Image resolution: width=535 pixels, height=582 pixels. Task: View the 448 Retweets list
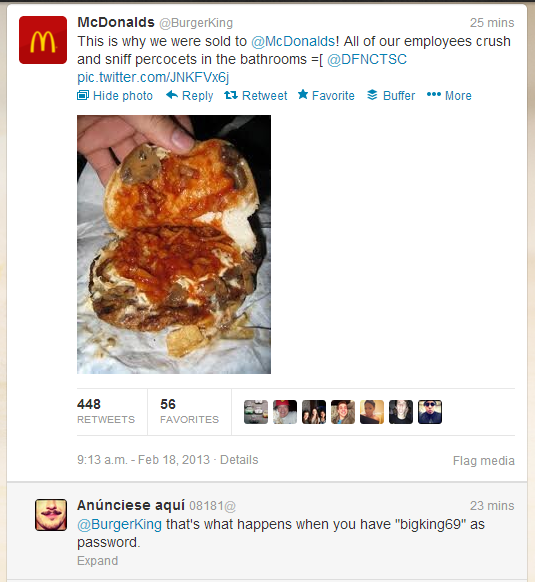tap(106, 411)
